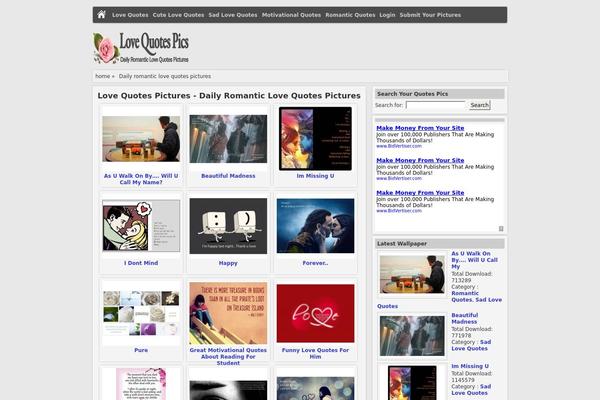
Task: Click Sad Love Quotes category under Im Missing U
Action: [471, 390]
